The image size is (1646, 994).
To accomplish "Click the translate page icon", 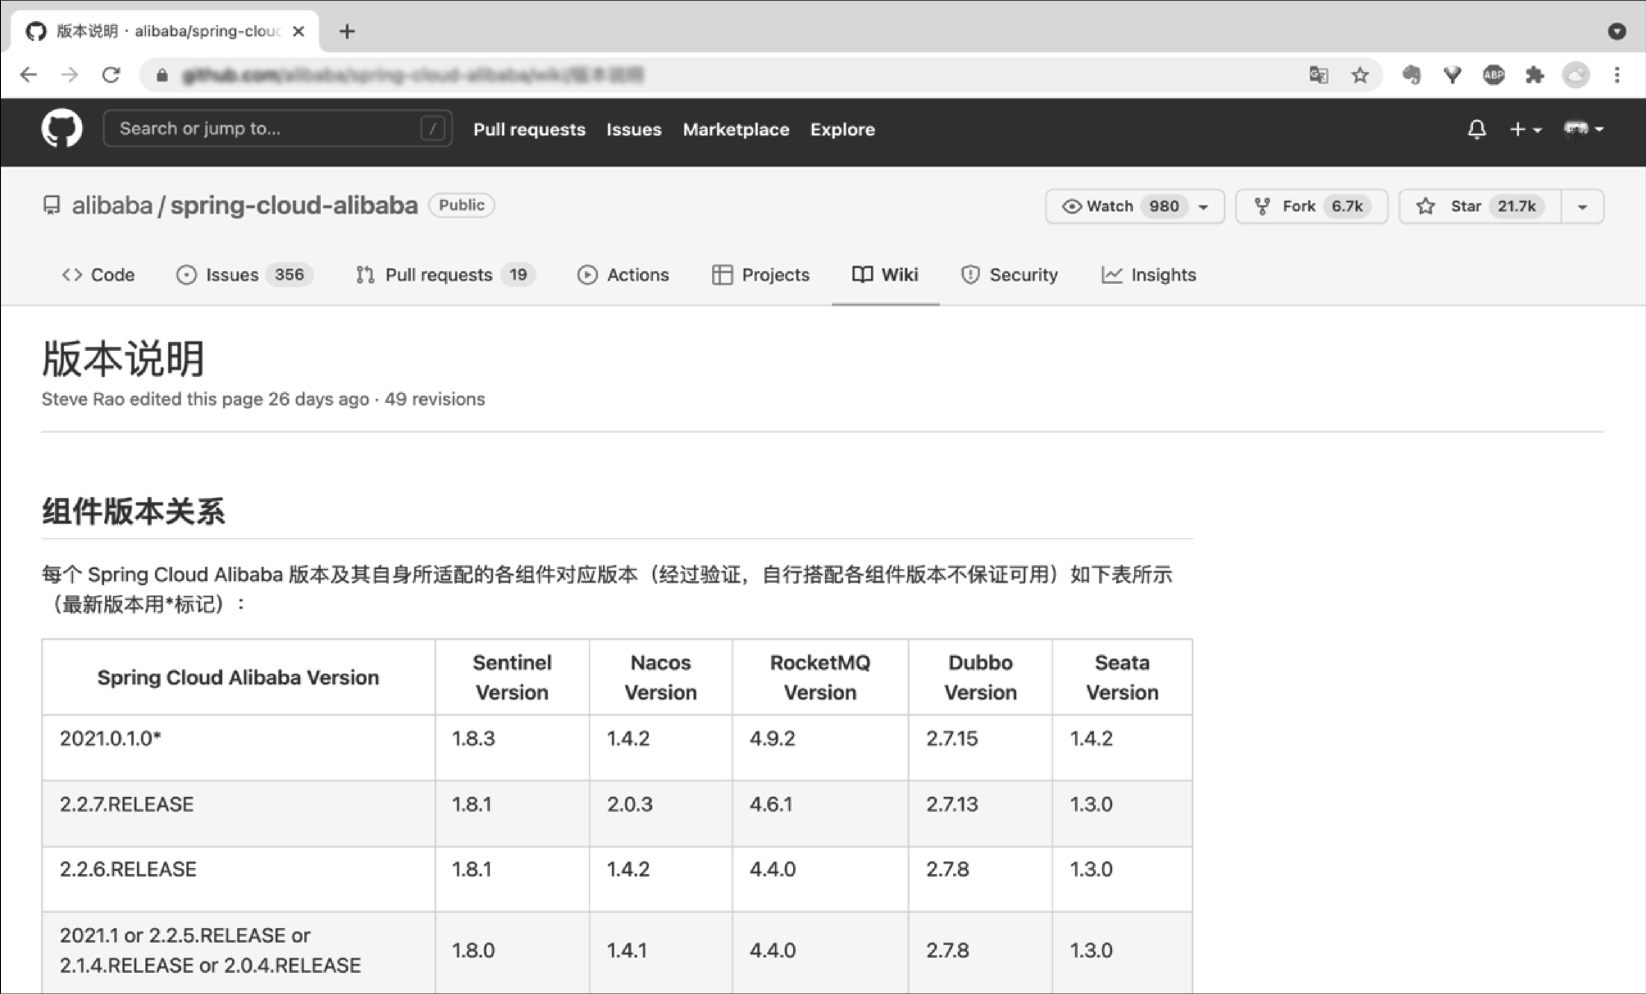I will point(1319,75).
